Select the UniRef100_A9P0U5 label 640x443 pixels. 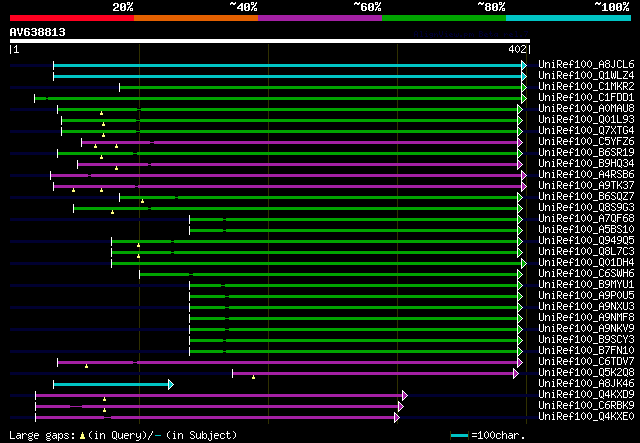[586, 296]
